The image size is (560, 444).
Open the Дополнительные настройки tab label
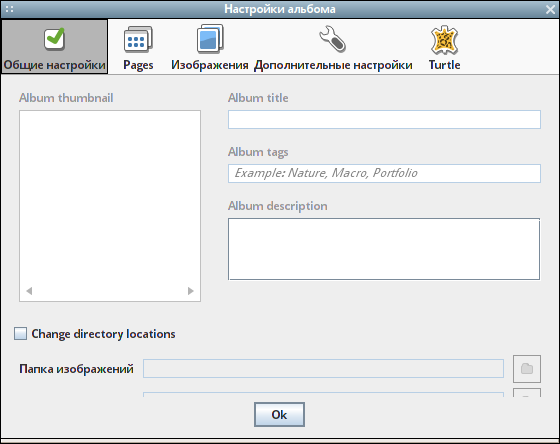(x=333, y=65)
